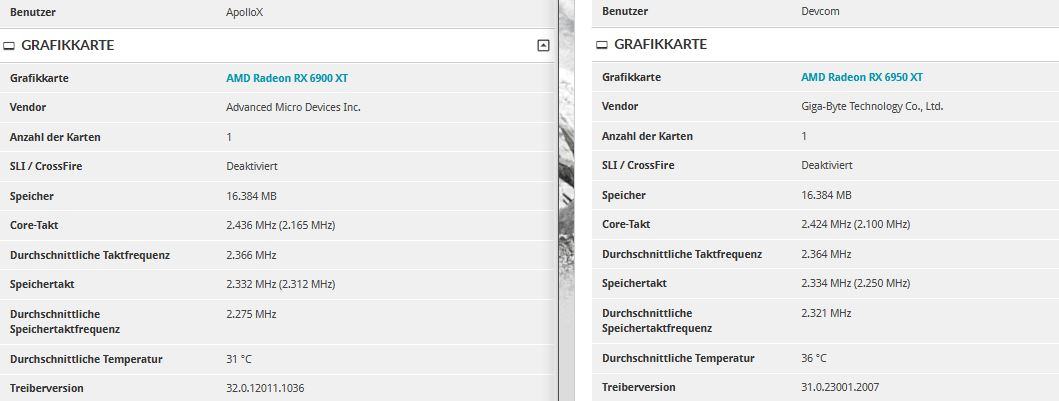Collapse the left GRAFIKKARTE section

coord(543,45)
